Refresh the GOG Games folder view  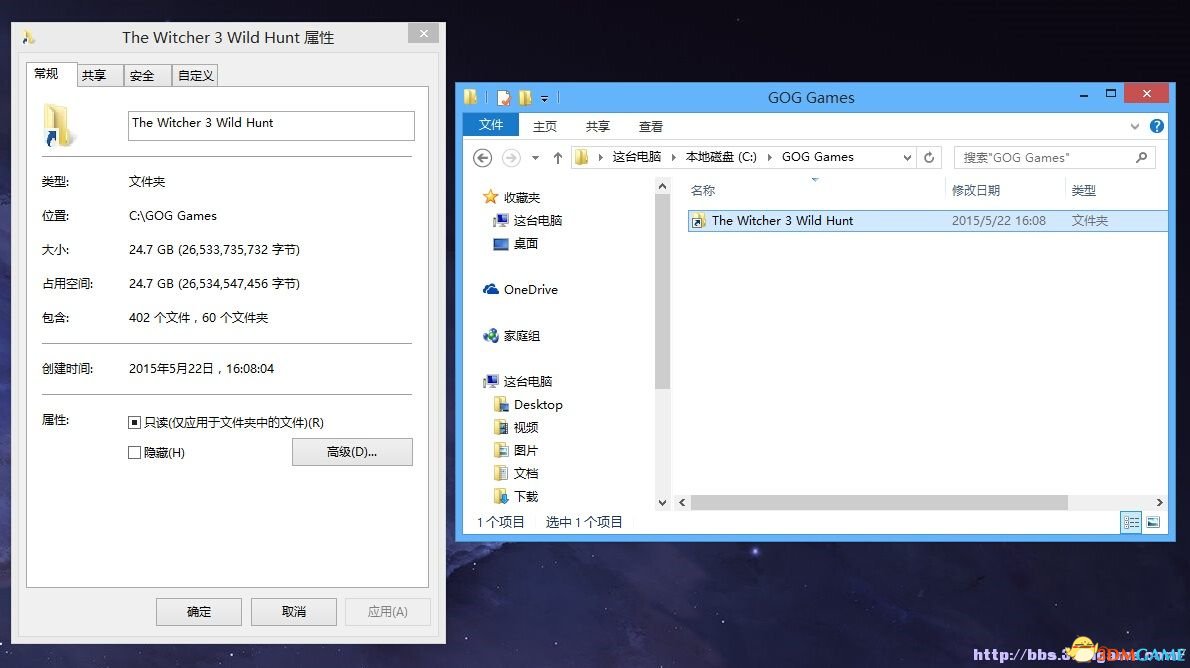(929, 157)
